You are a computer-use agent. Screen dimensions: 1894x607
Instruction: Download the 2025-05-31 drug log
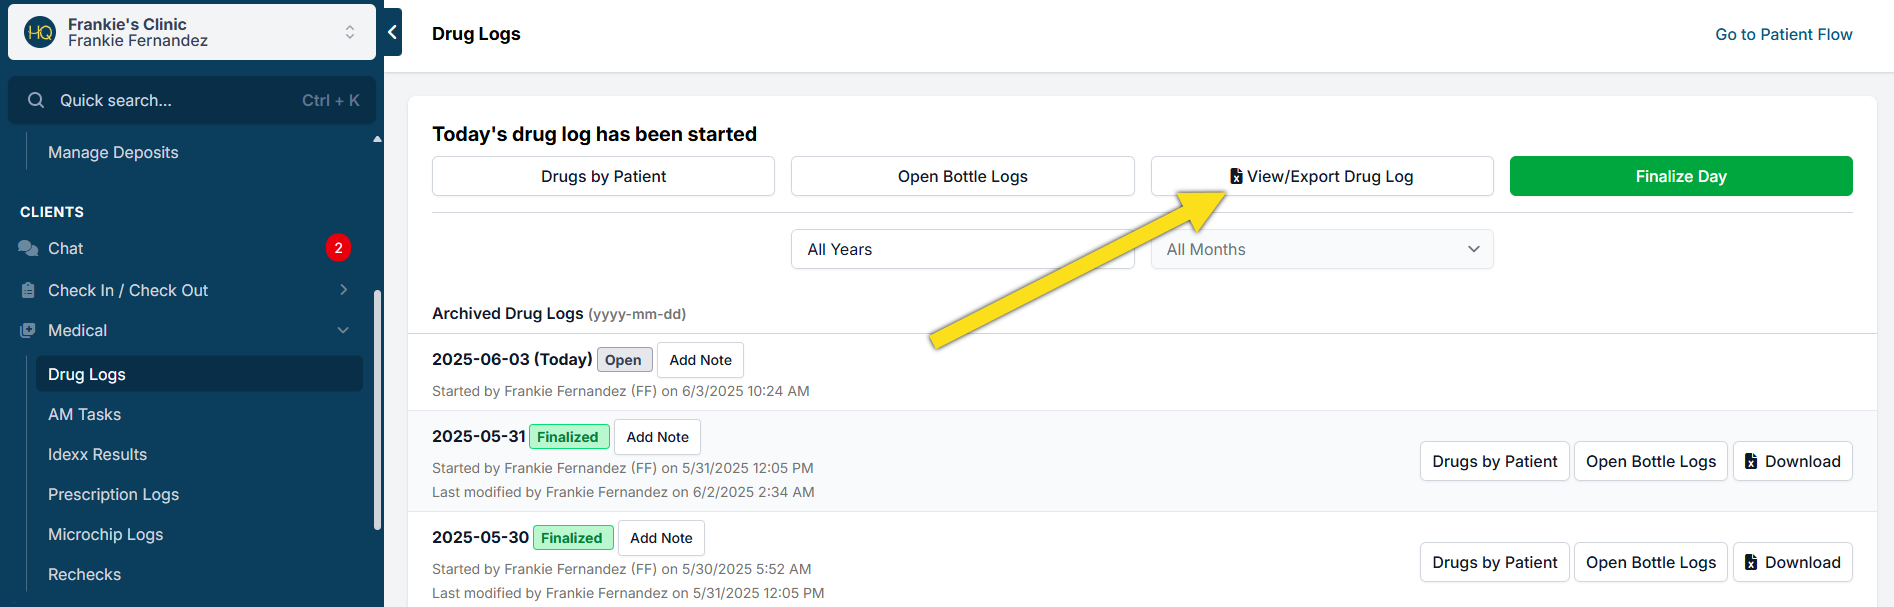coord(1792,461)
